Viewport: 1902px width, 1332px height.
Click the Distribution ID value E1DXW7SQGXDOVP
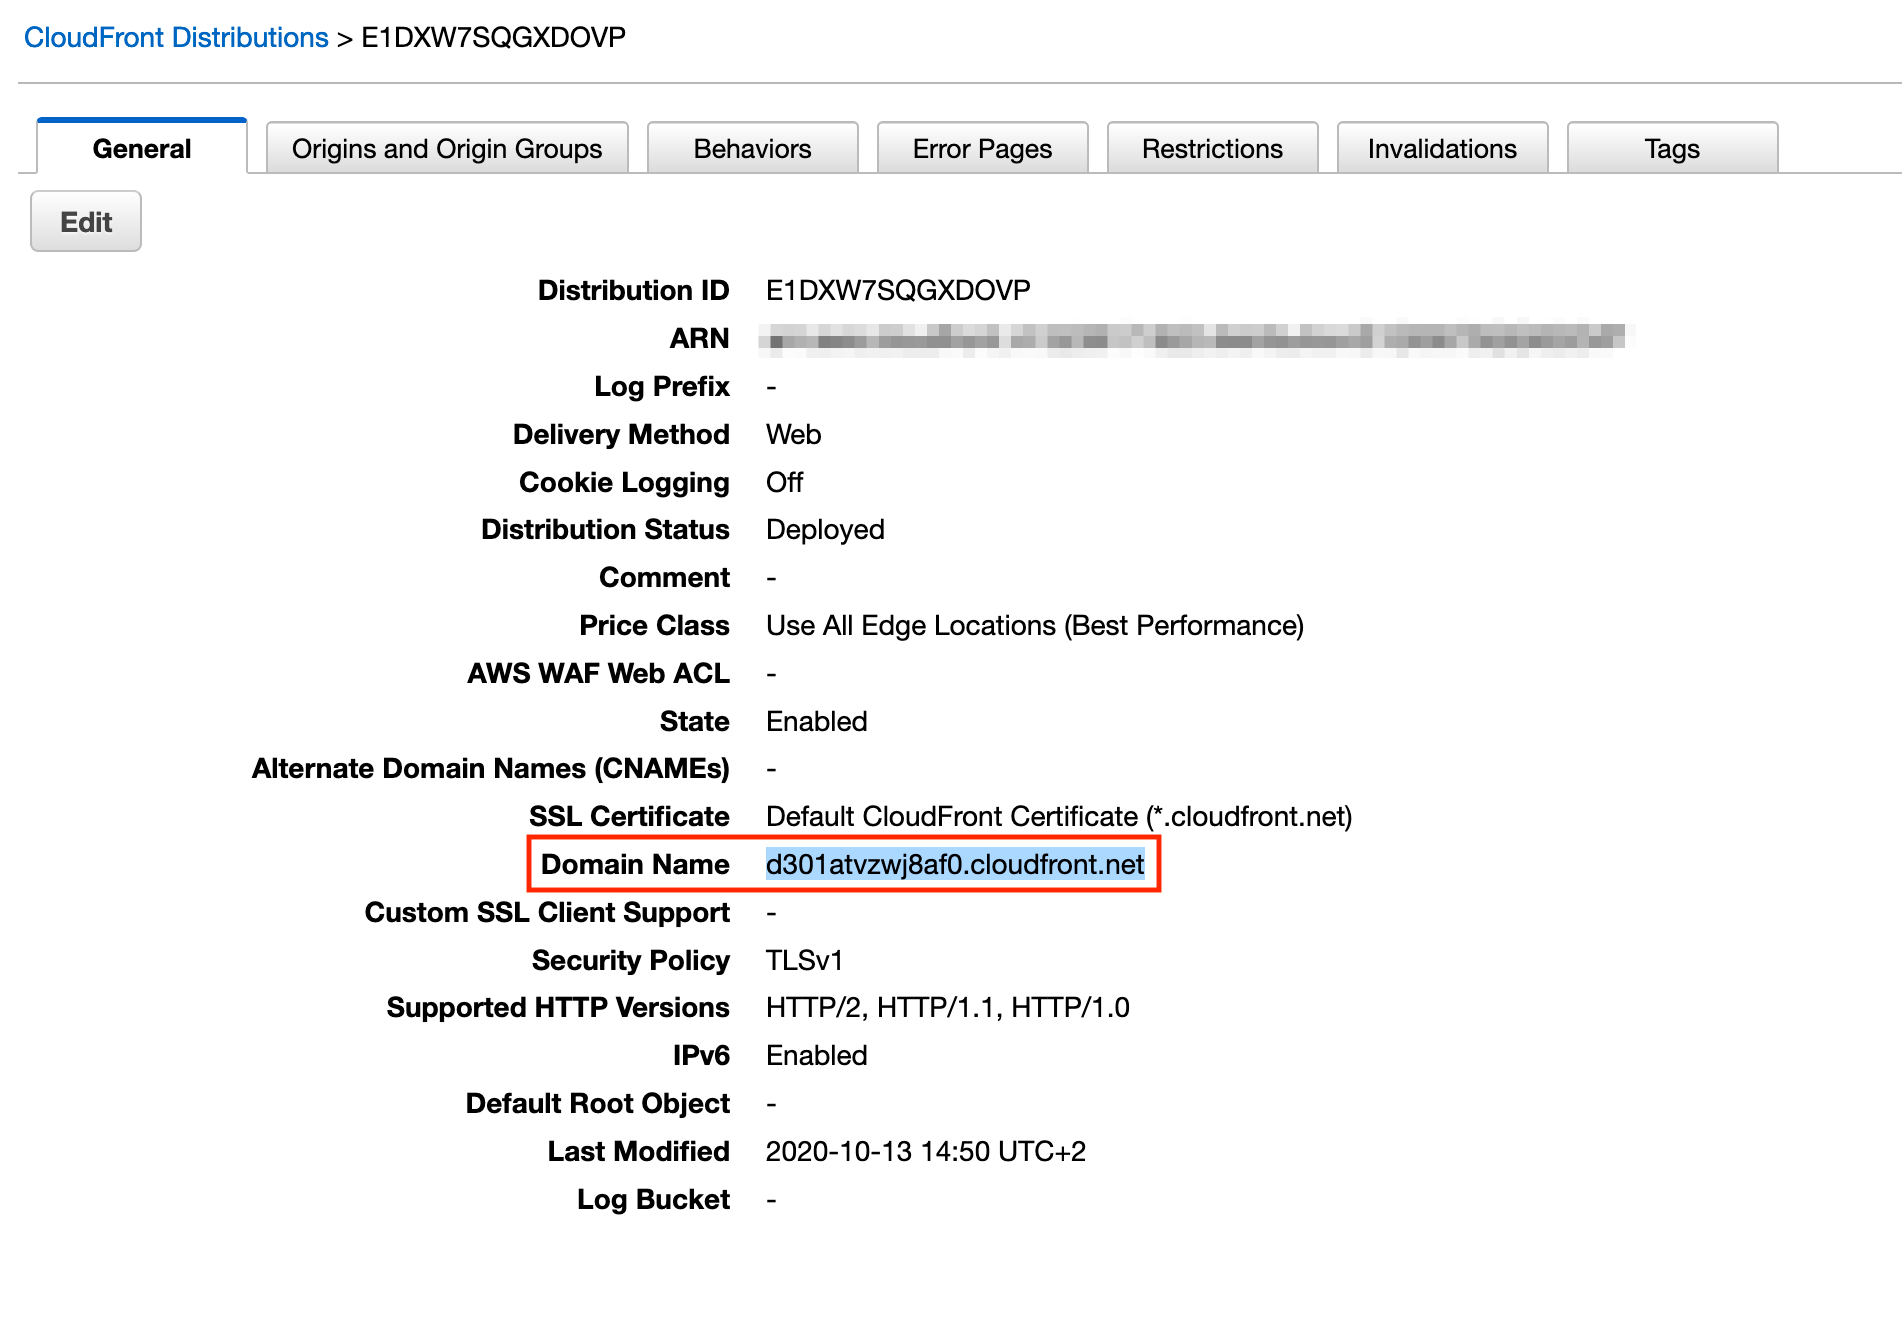[x=898, y=290]
